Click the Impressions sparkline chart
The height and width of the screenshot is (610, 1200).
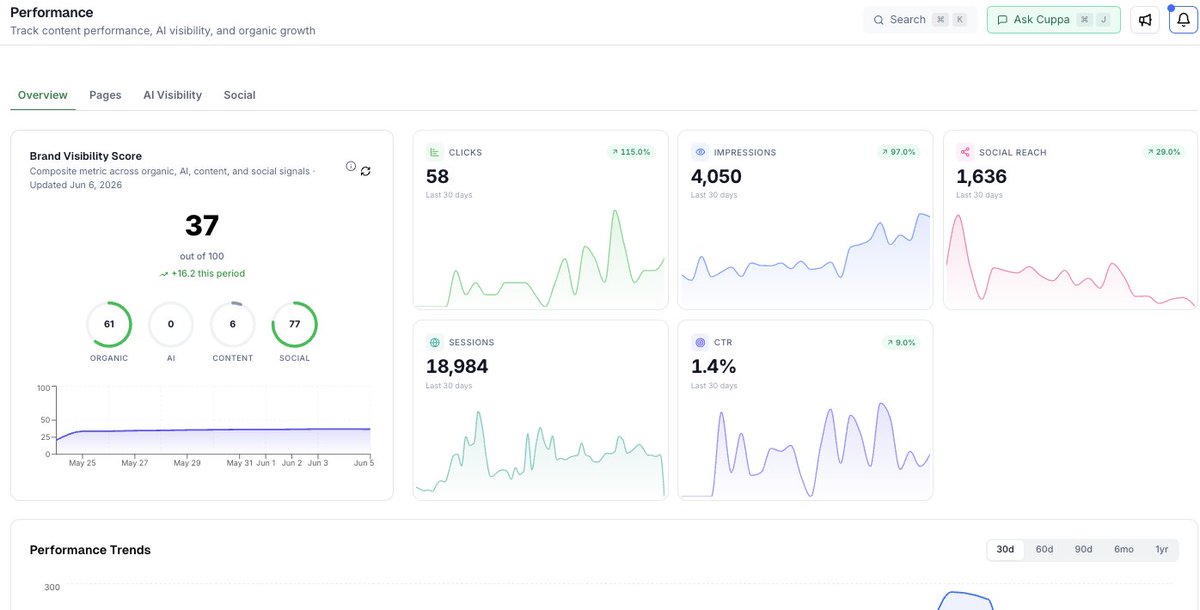coord(805,258)
